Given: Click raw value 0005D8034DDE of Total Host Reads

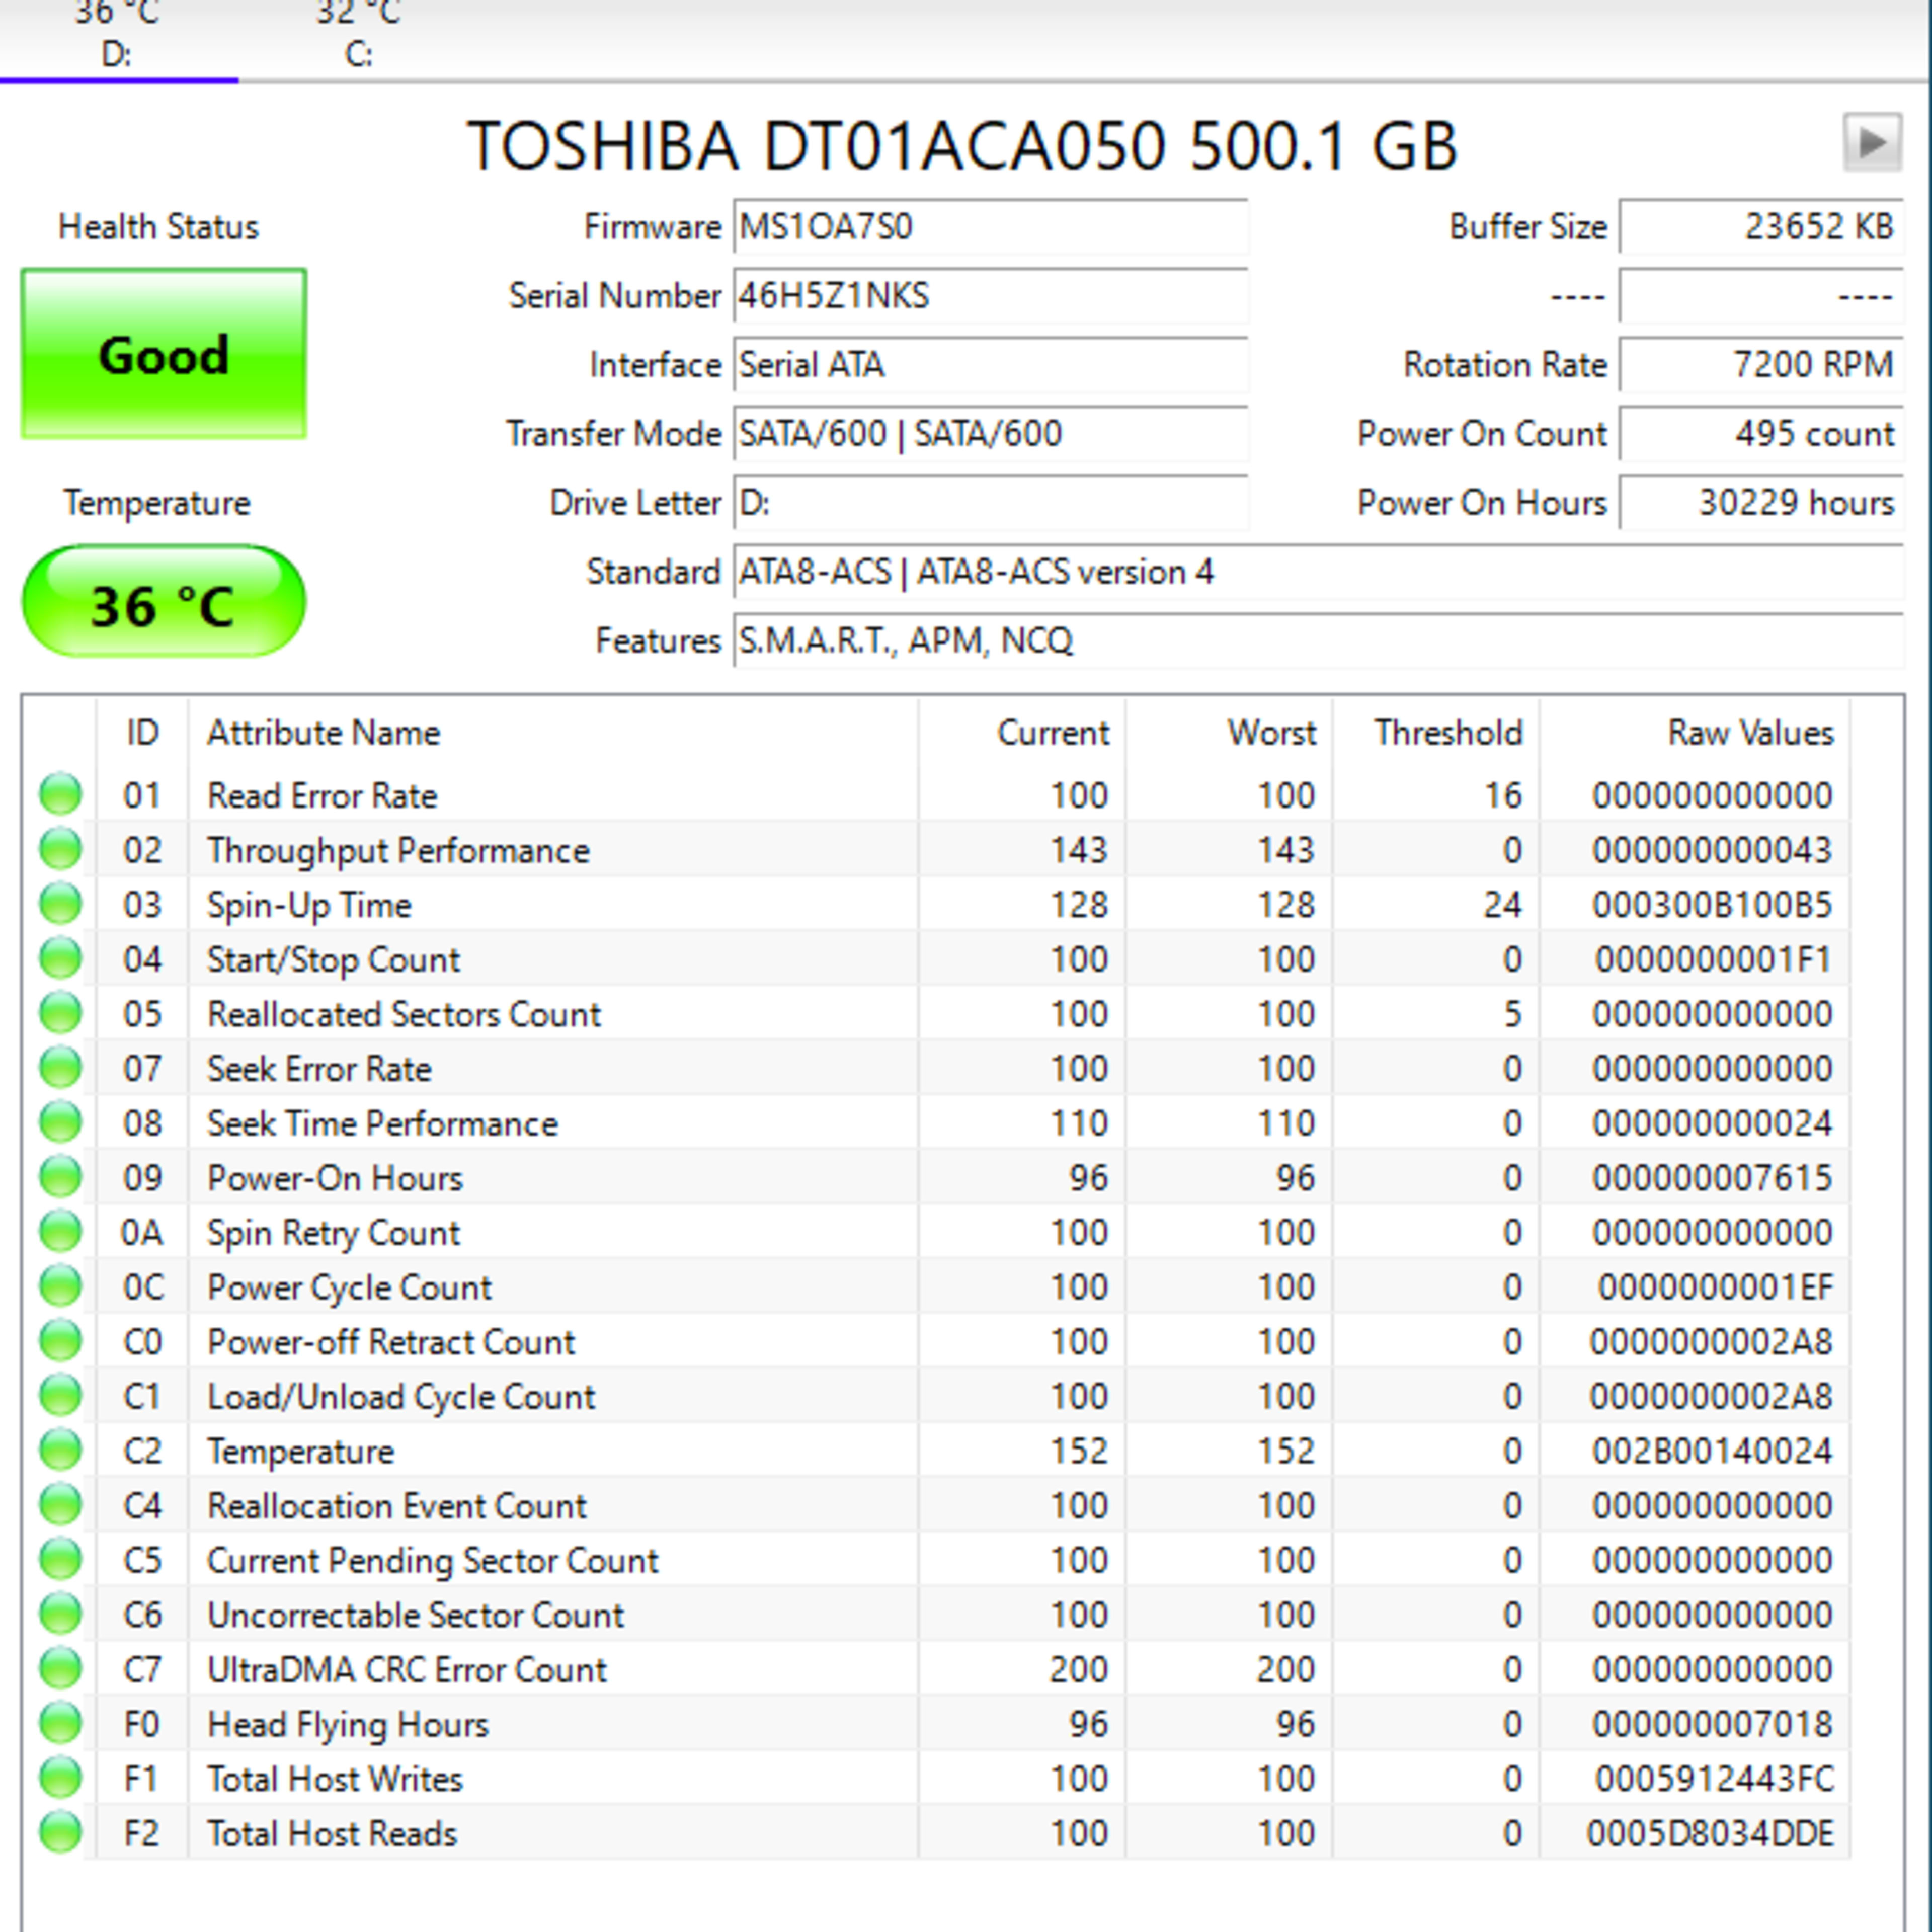Looking at the screenshot, I should [x=1710, y=1834].
